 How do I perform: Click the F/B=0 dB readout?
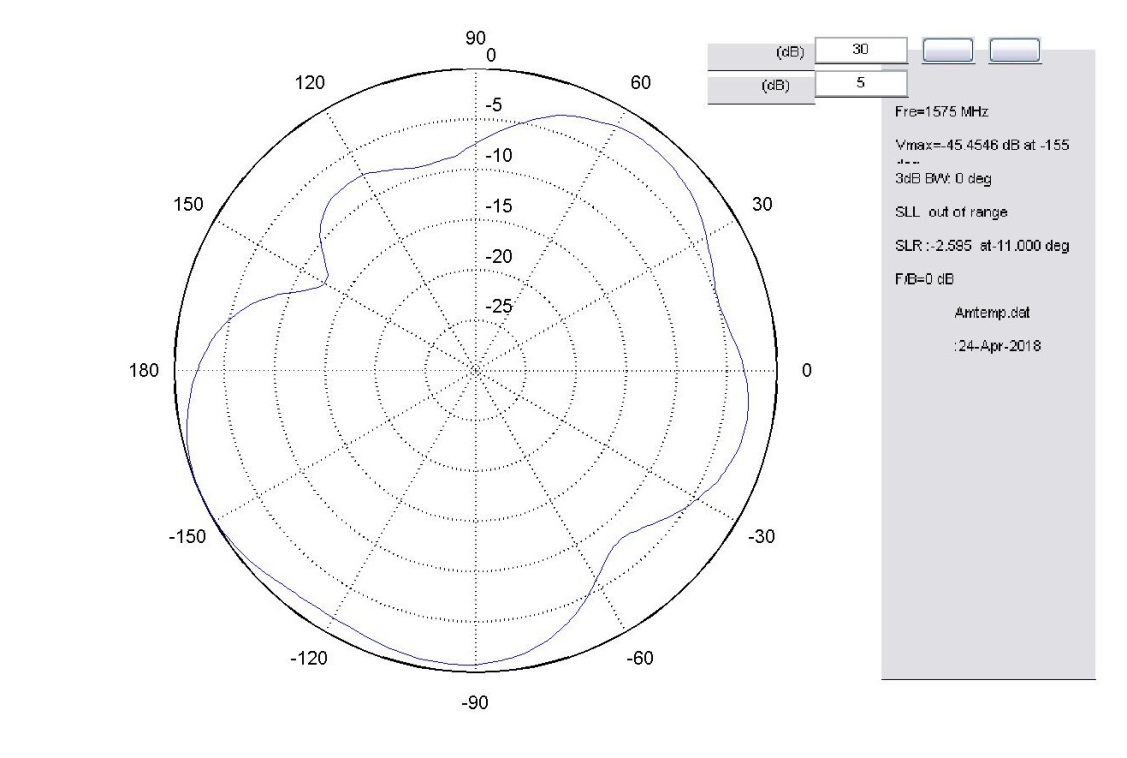tap(924, 281)
